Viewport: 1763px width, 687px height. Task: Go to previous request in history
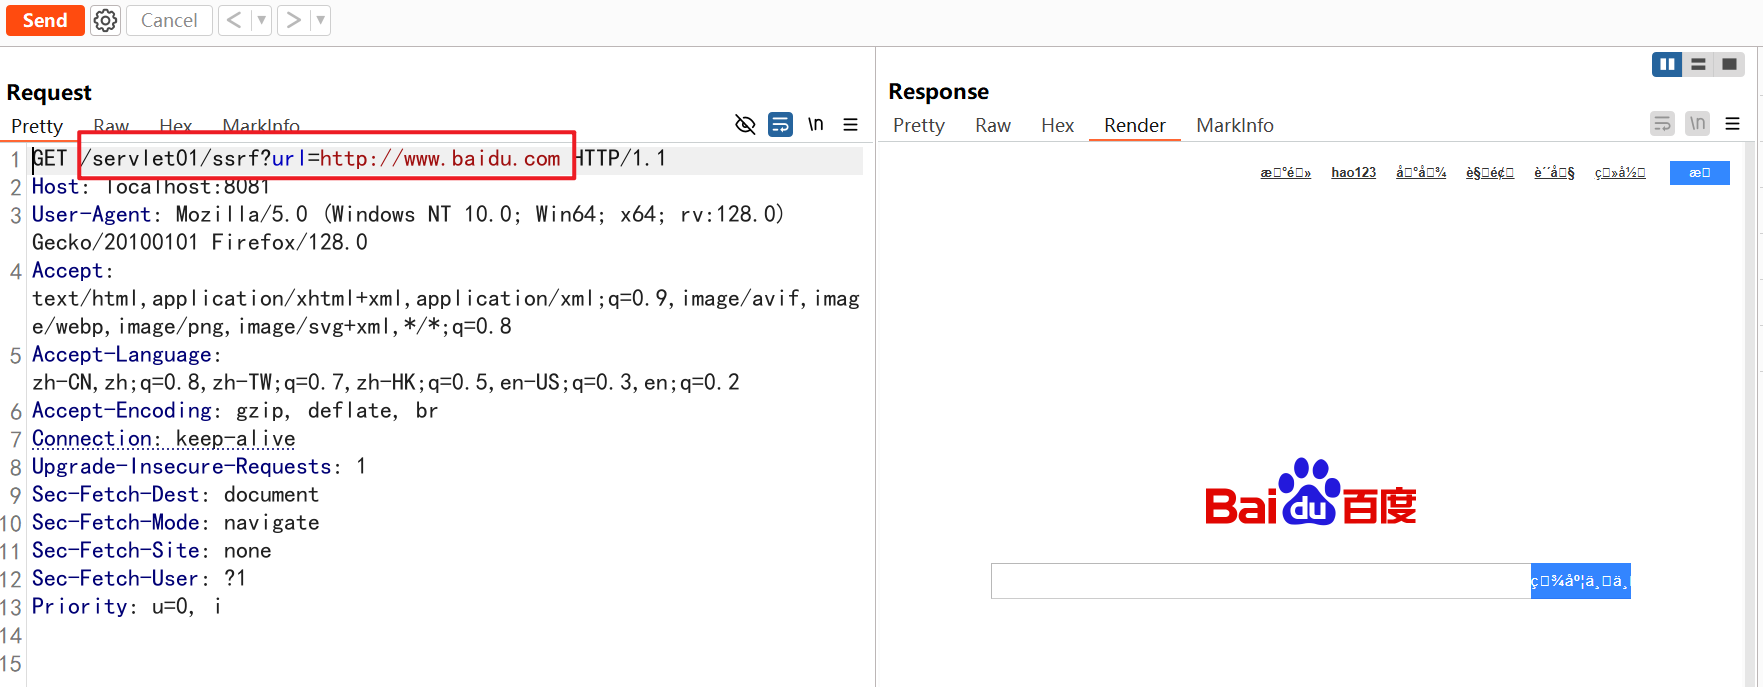(x=234, y=20)
